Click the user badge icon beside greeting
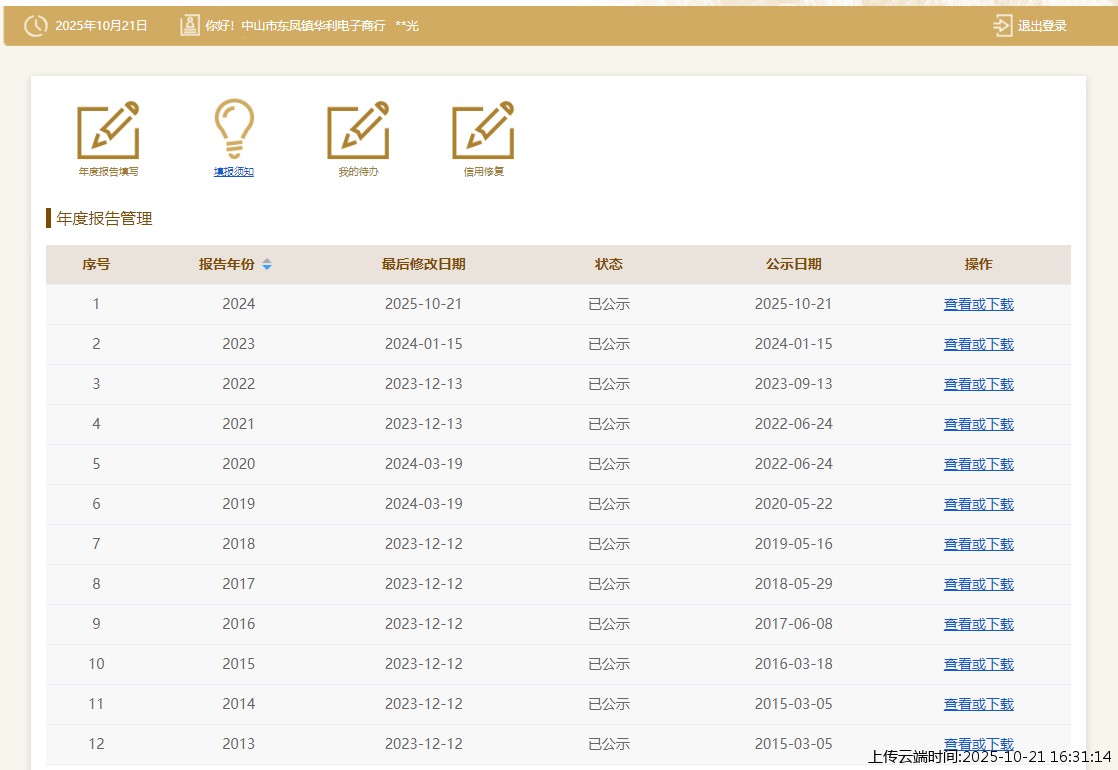 coord(189,26)
